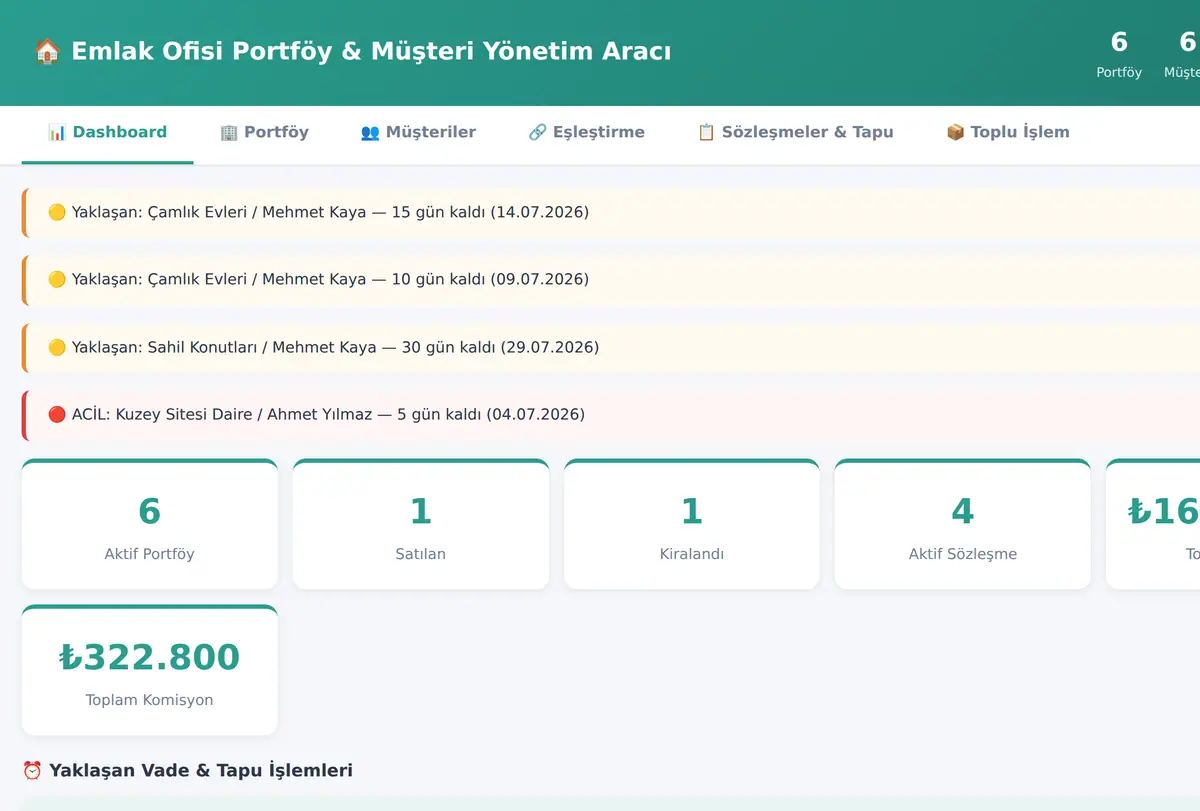Click the house icon in the header title
1200x811 pixels.
pyautogui.click(x=46, y=51)
